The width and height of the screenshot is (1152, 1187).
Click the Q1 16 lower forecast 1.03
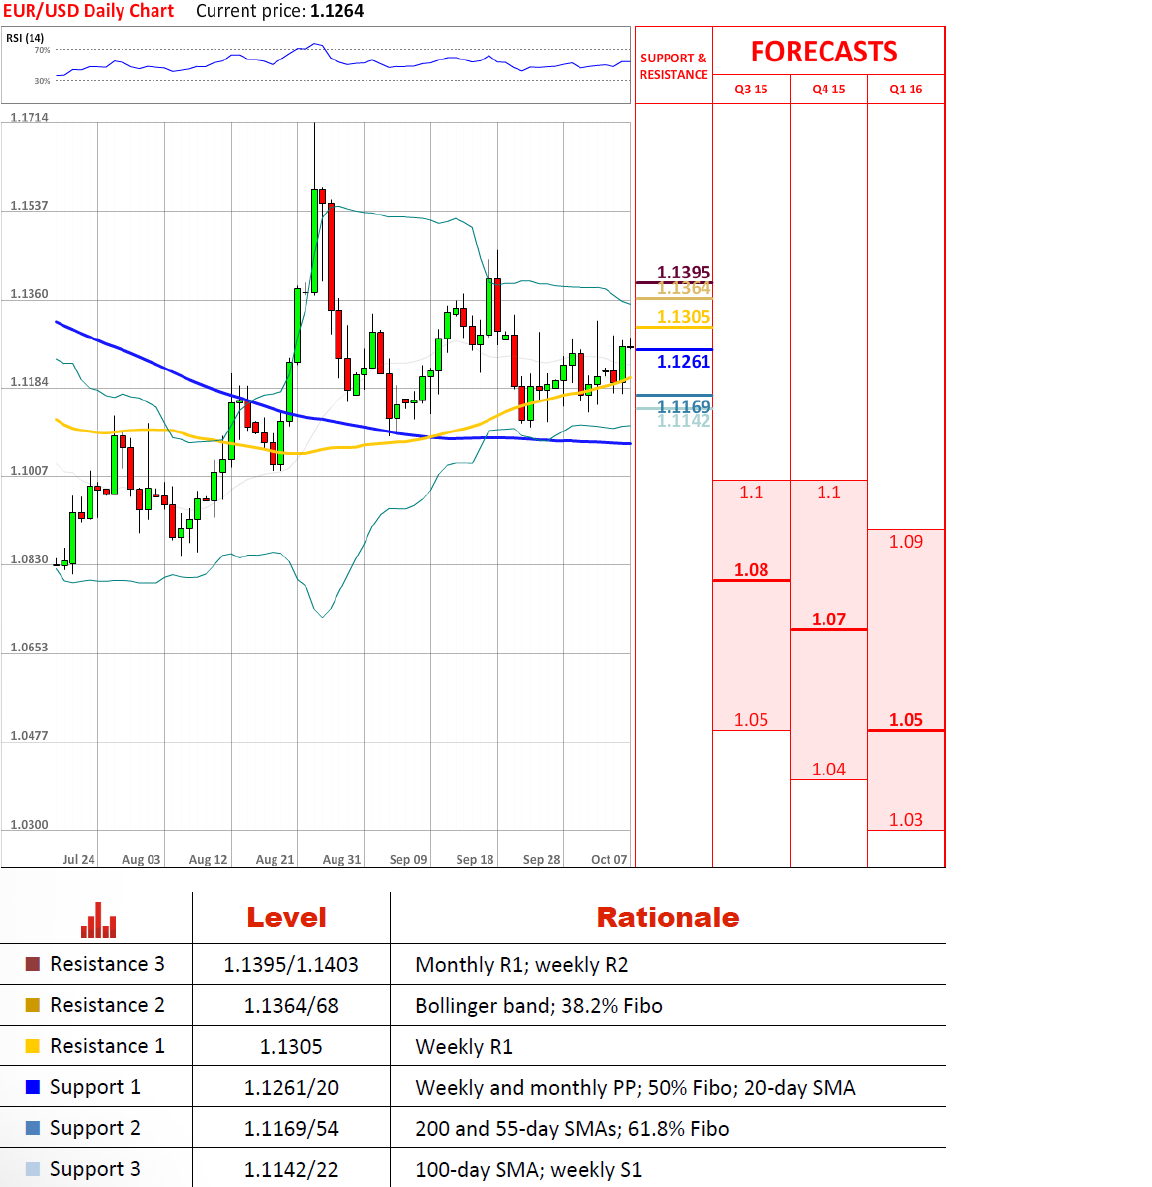coord(906,820)
